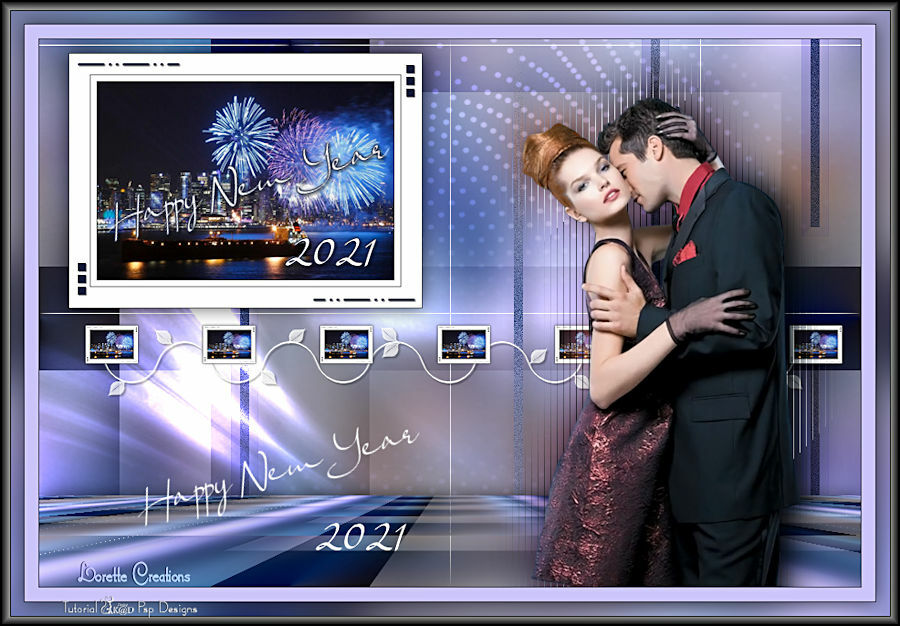
Task: Select the fourth small fireworks thumbnail in the row
Action: pos(464,343)
